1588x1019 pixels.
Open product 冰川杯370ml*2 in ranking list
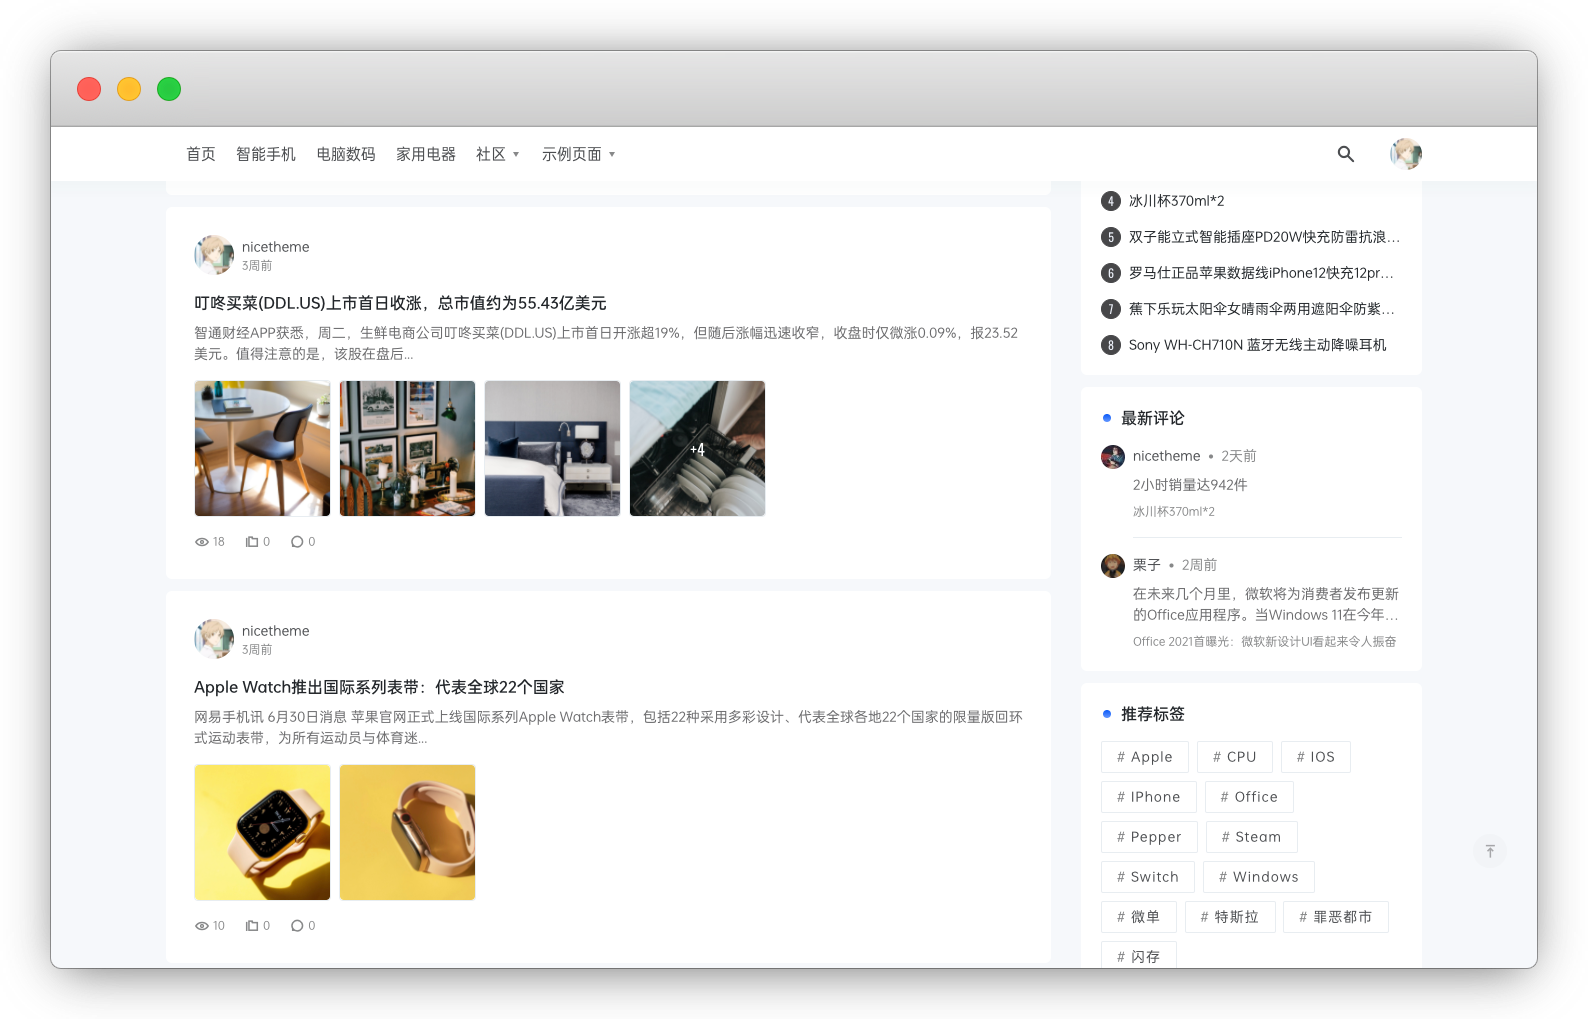coord(1176,201)
